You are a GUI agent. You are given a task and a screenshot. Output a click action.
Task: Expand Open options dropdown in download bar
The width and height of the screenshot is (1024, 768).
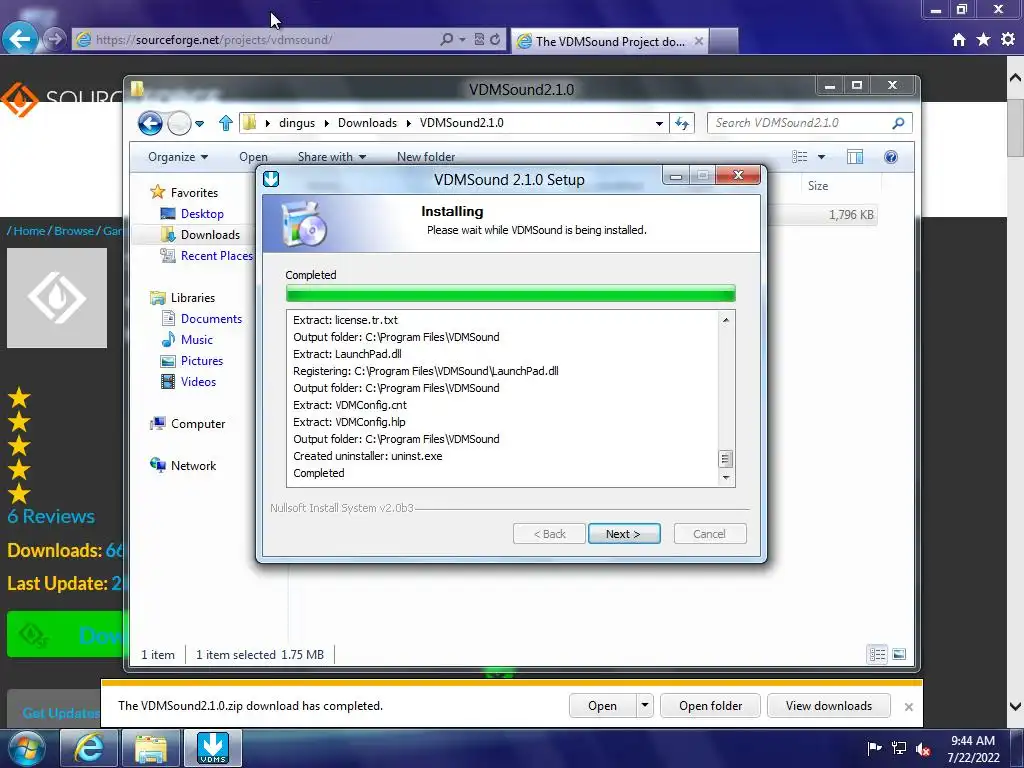pos(645,706)
